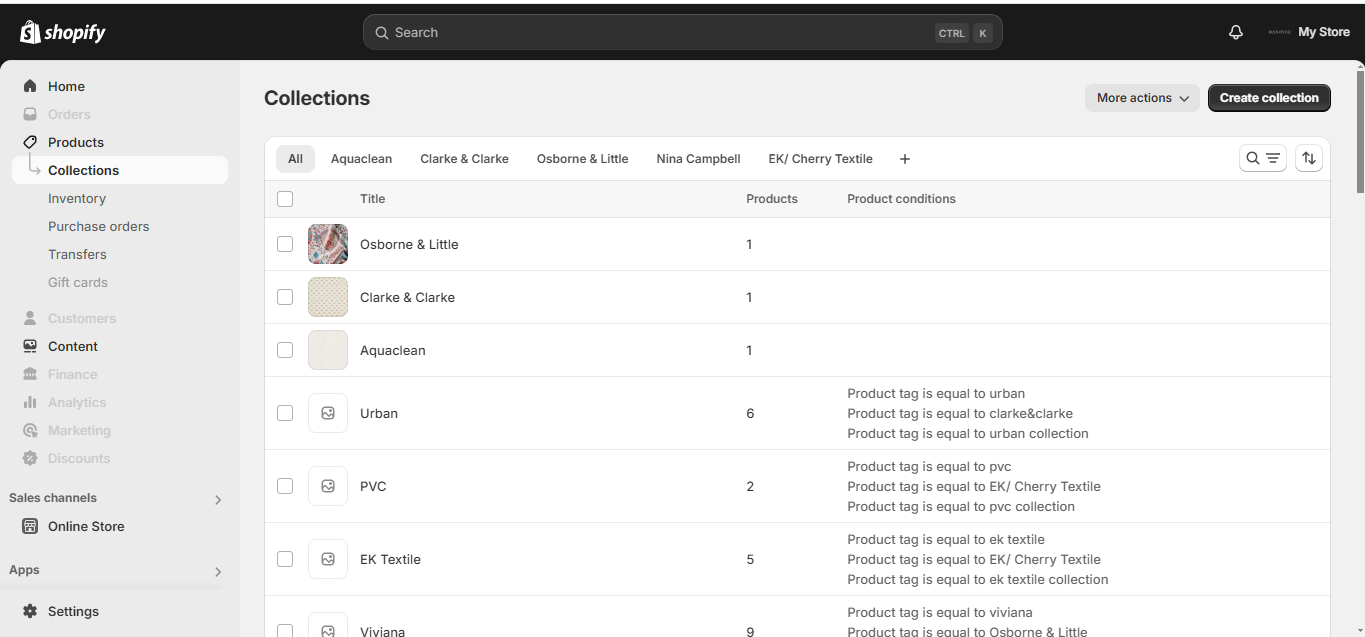Check the Aquaclean collection row checkbox
The image size is (1365, 637).
click(285, 350)
